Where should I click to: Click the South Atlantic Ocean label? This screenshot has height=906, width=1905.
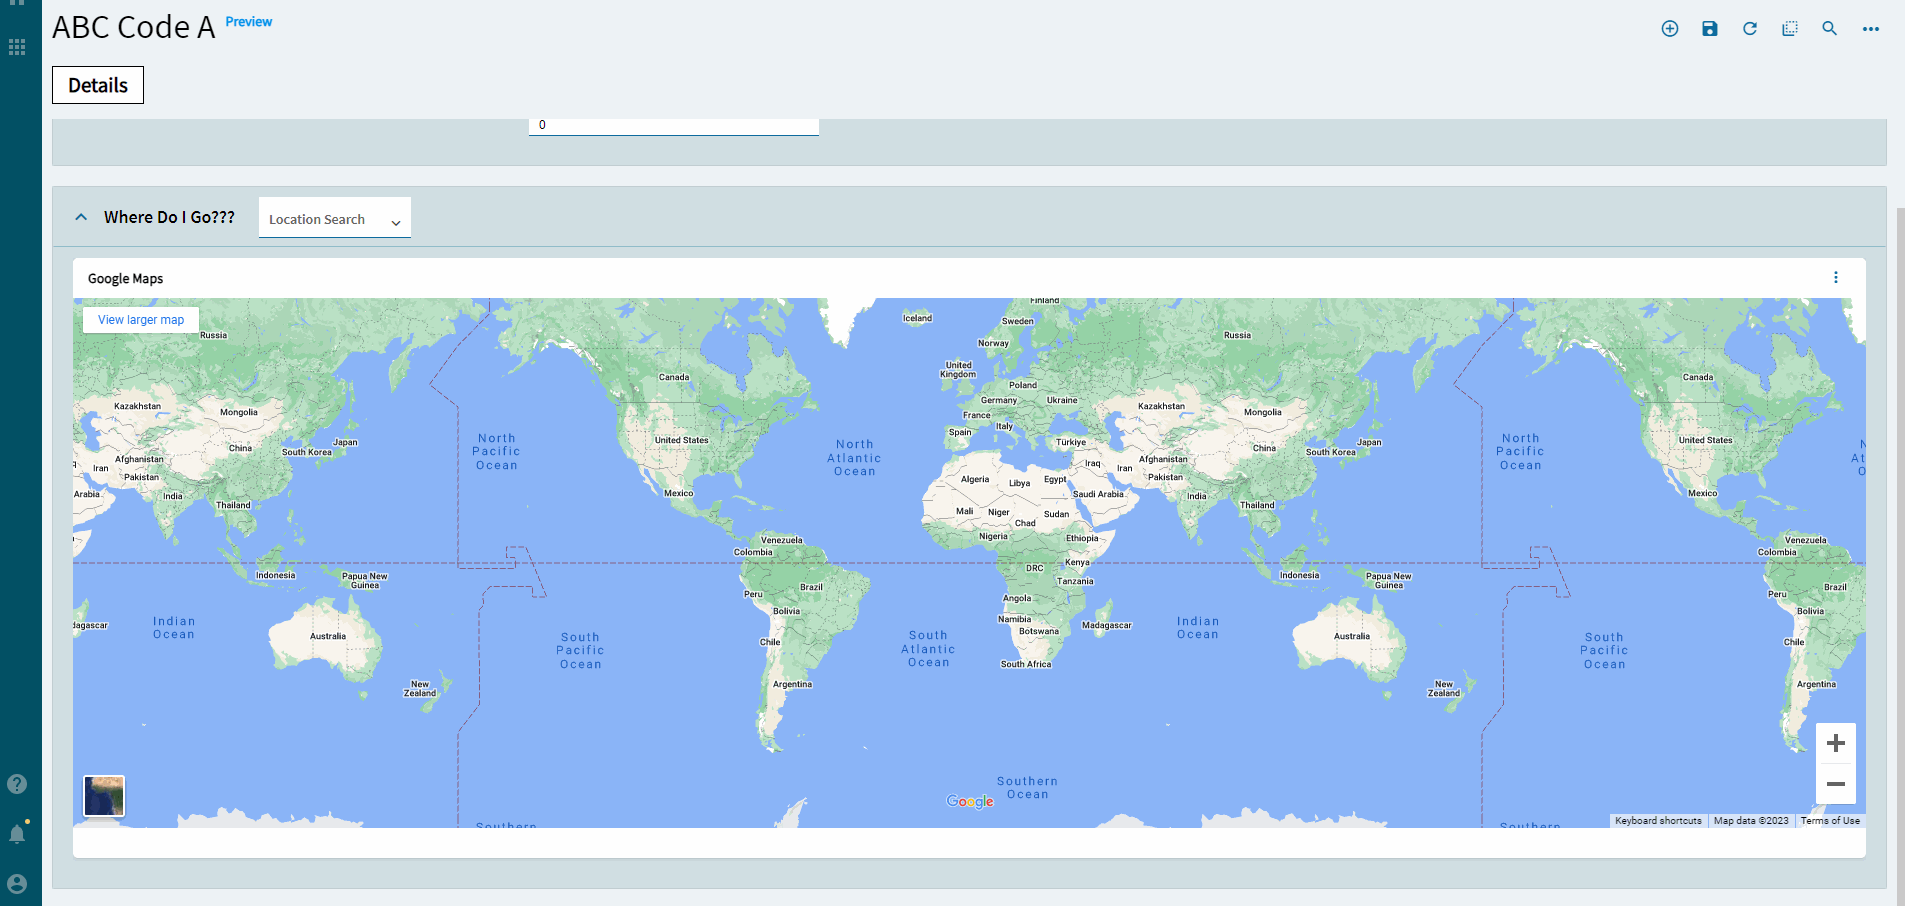(x=928, y=649)
